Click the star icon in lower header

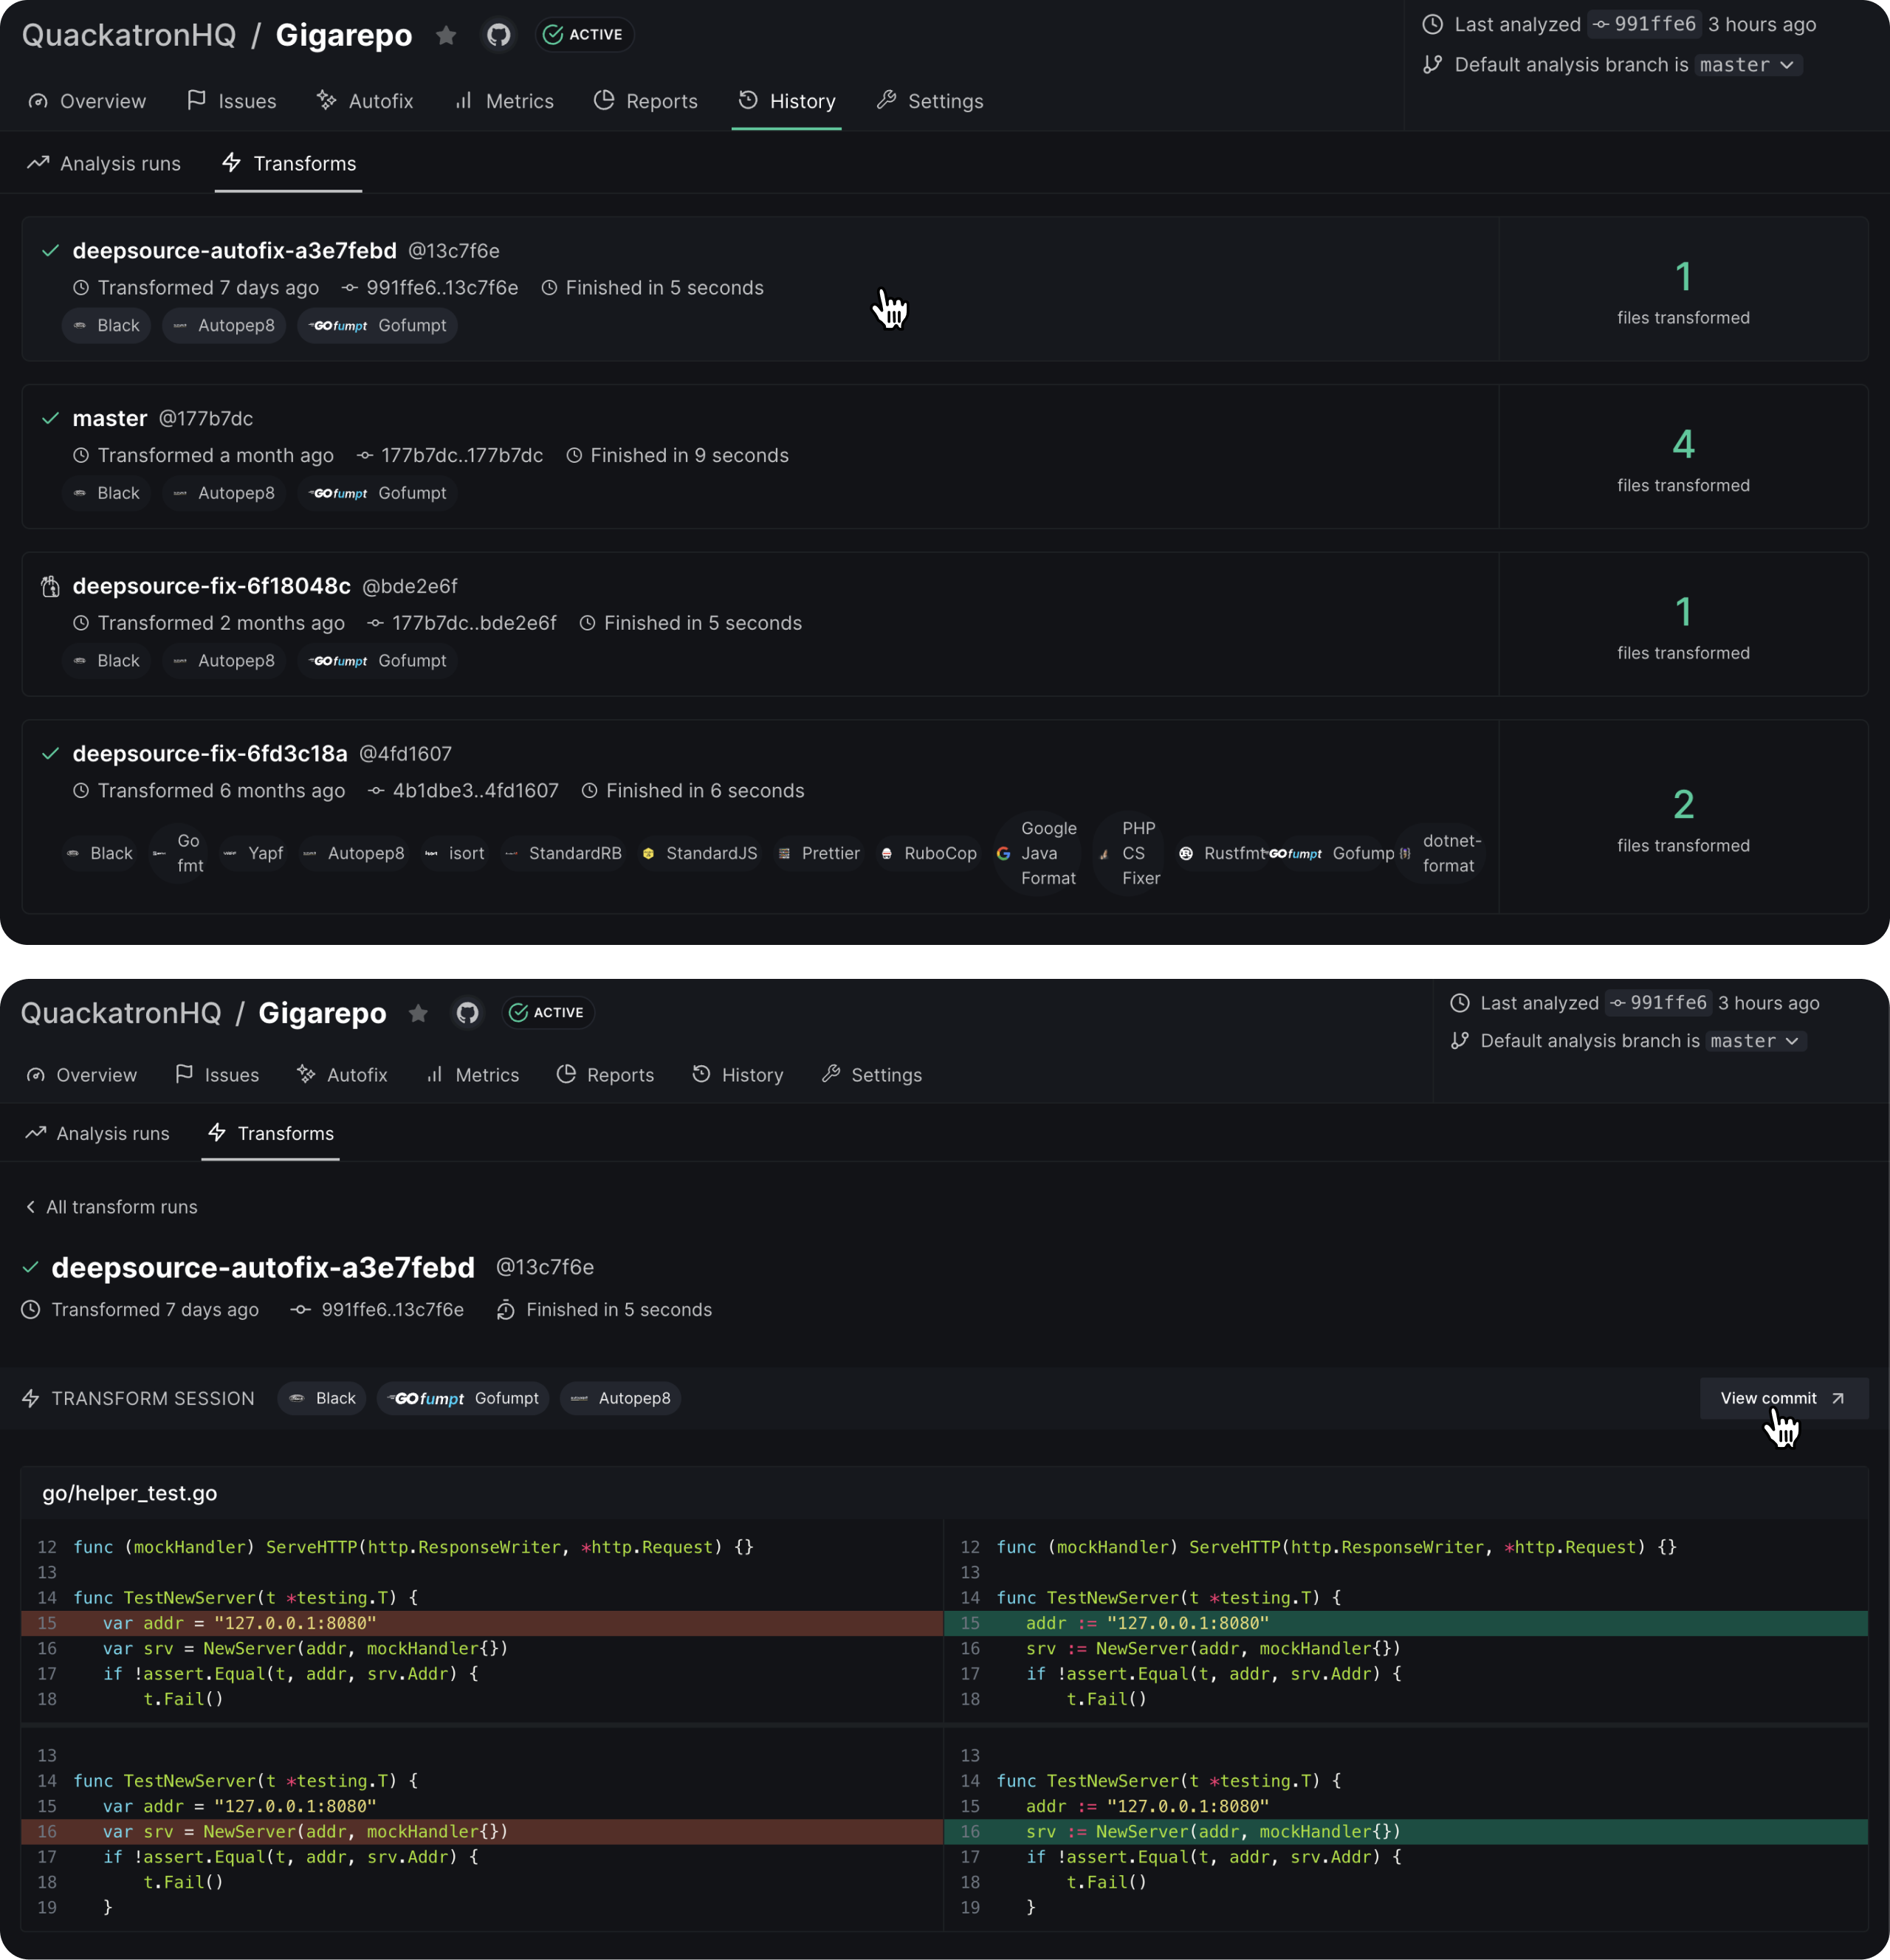418,1013
